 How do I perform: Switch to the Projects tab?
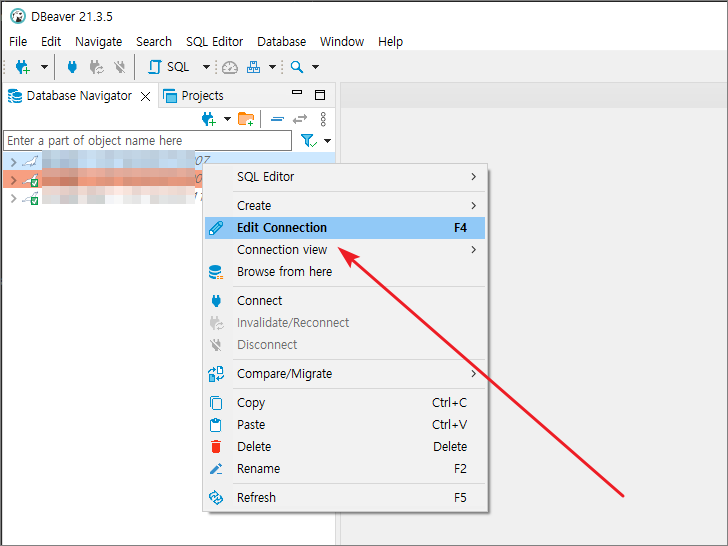[x=193, y=96]
